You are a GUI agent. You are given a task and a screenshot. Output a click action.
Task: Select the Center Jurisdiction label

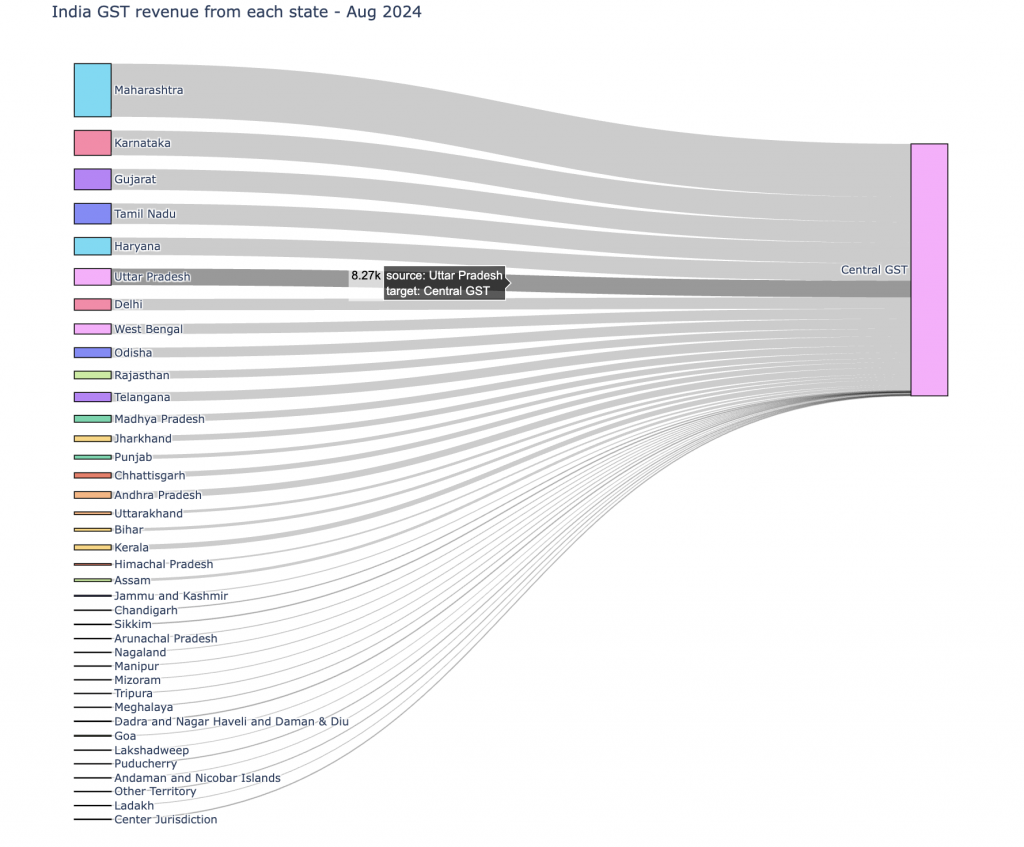[x=165, y=820]
